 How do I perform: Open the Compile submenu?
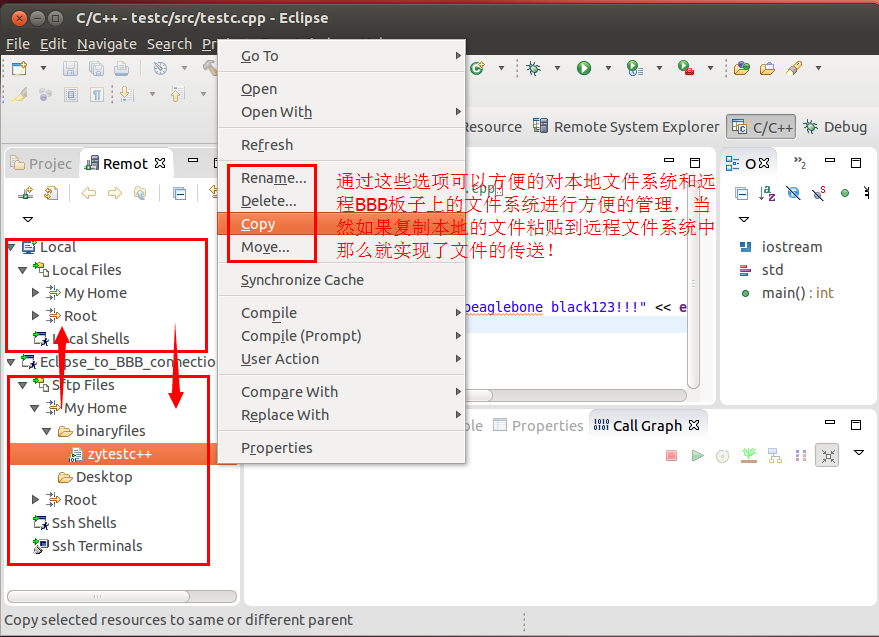click(341, 313)
